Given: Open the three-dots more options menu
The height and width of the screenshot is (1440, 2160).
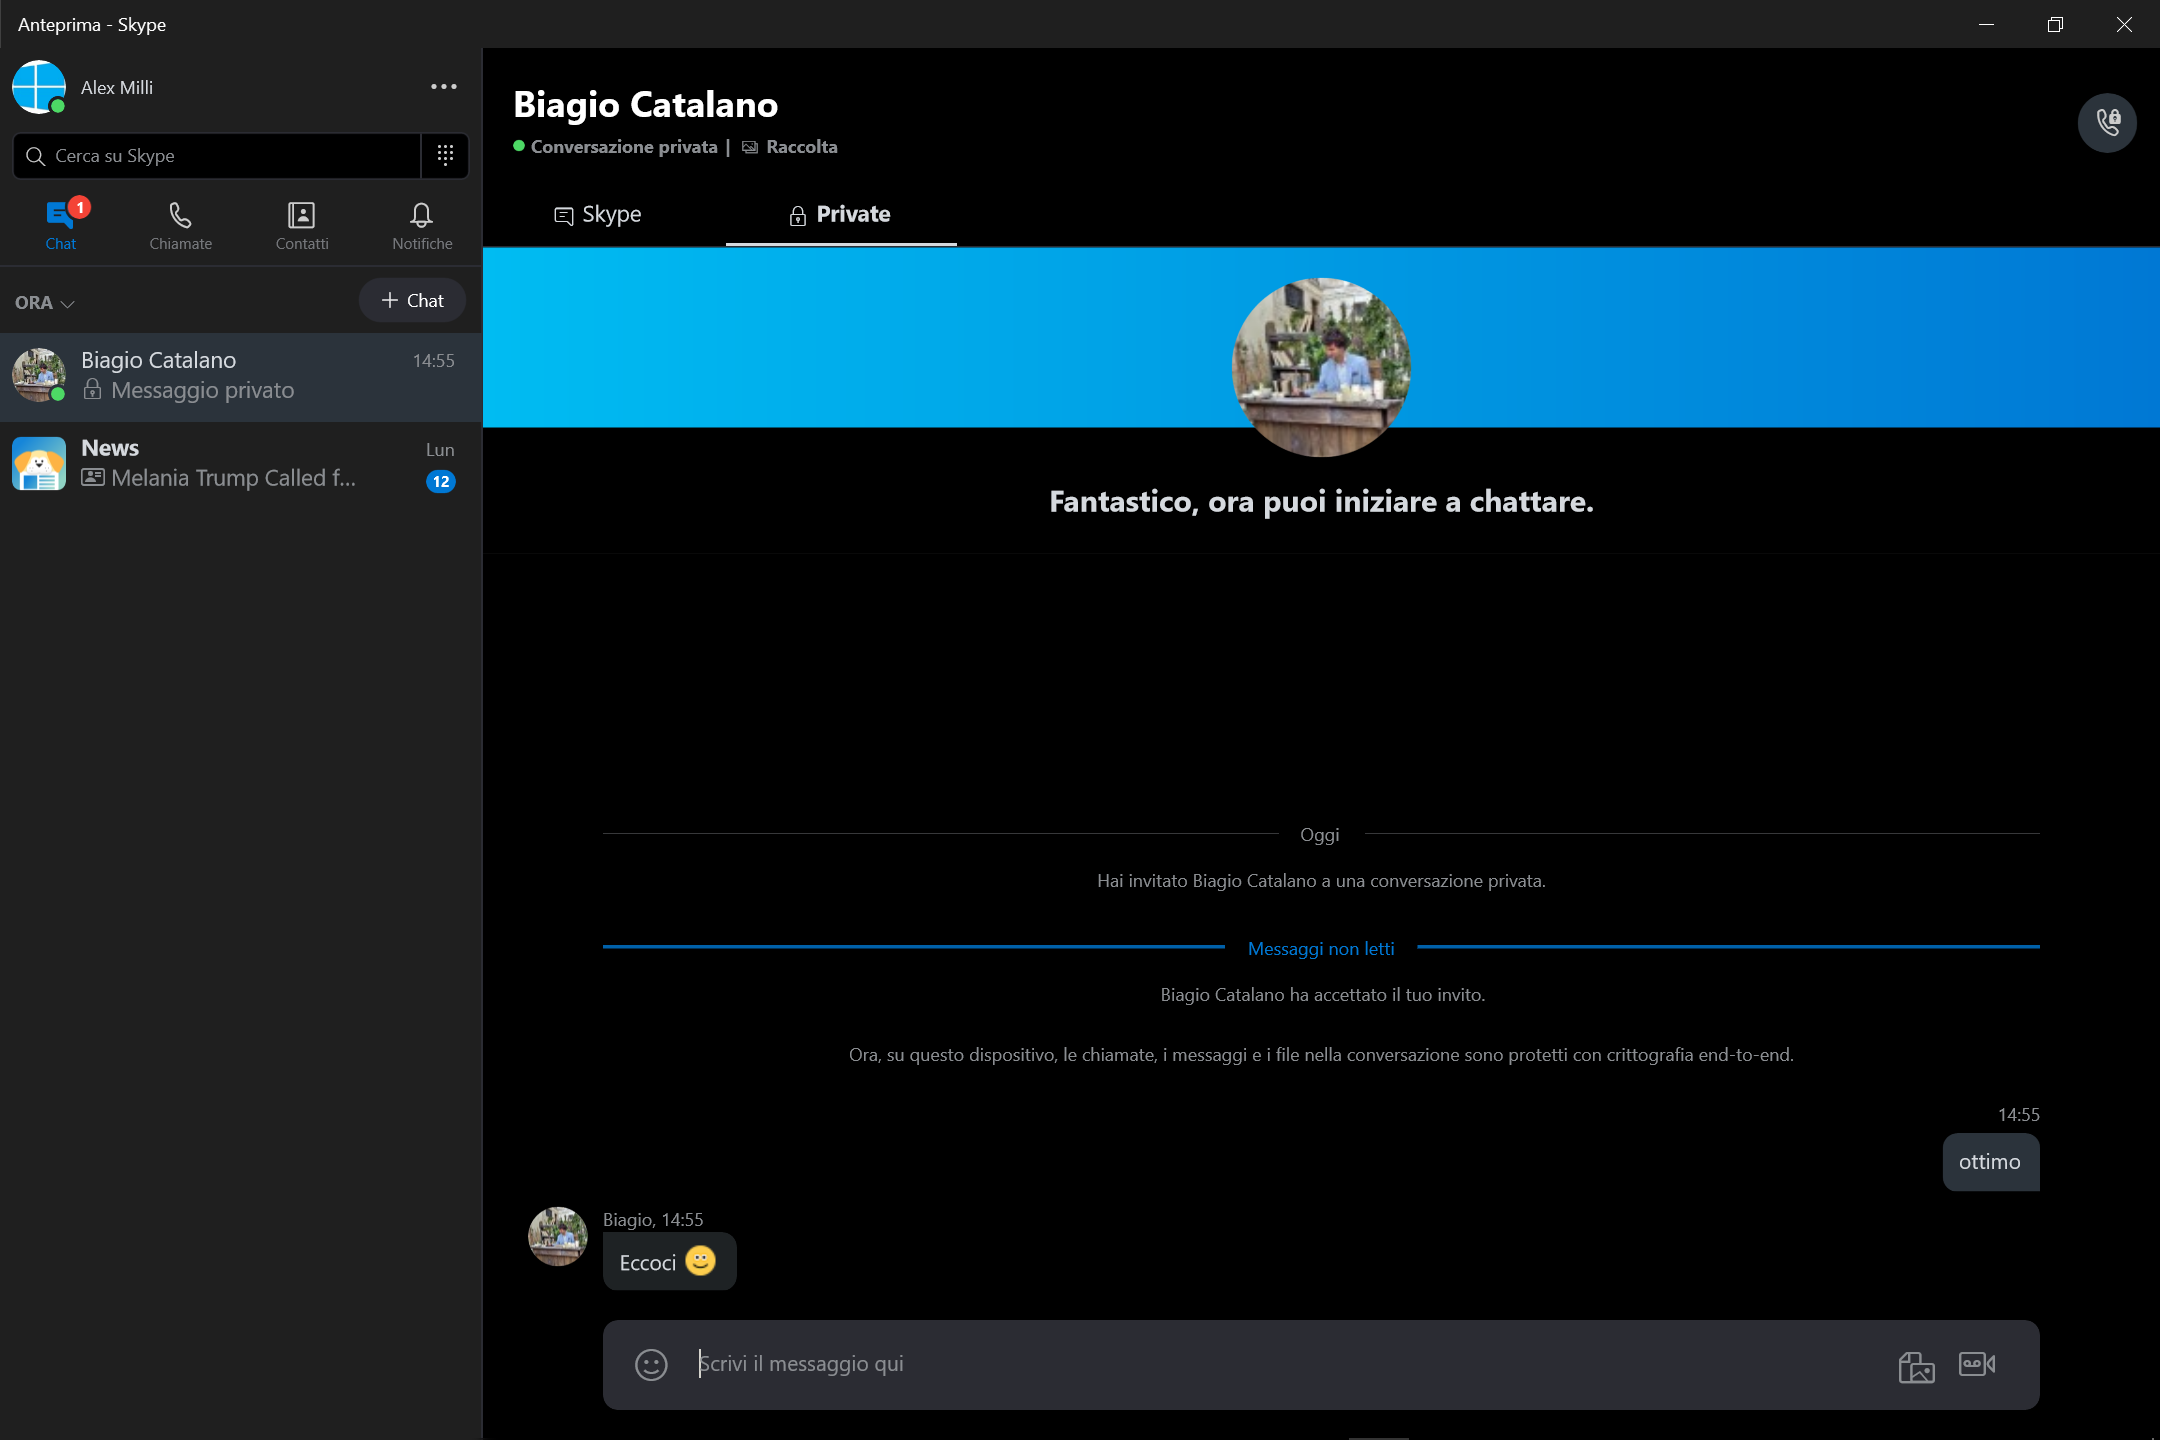Looking at the screenshot, I should (x=444, y=87).
